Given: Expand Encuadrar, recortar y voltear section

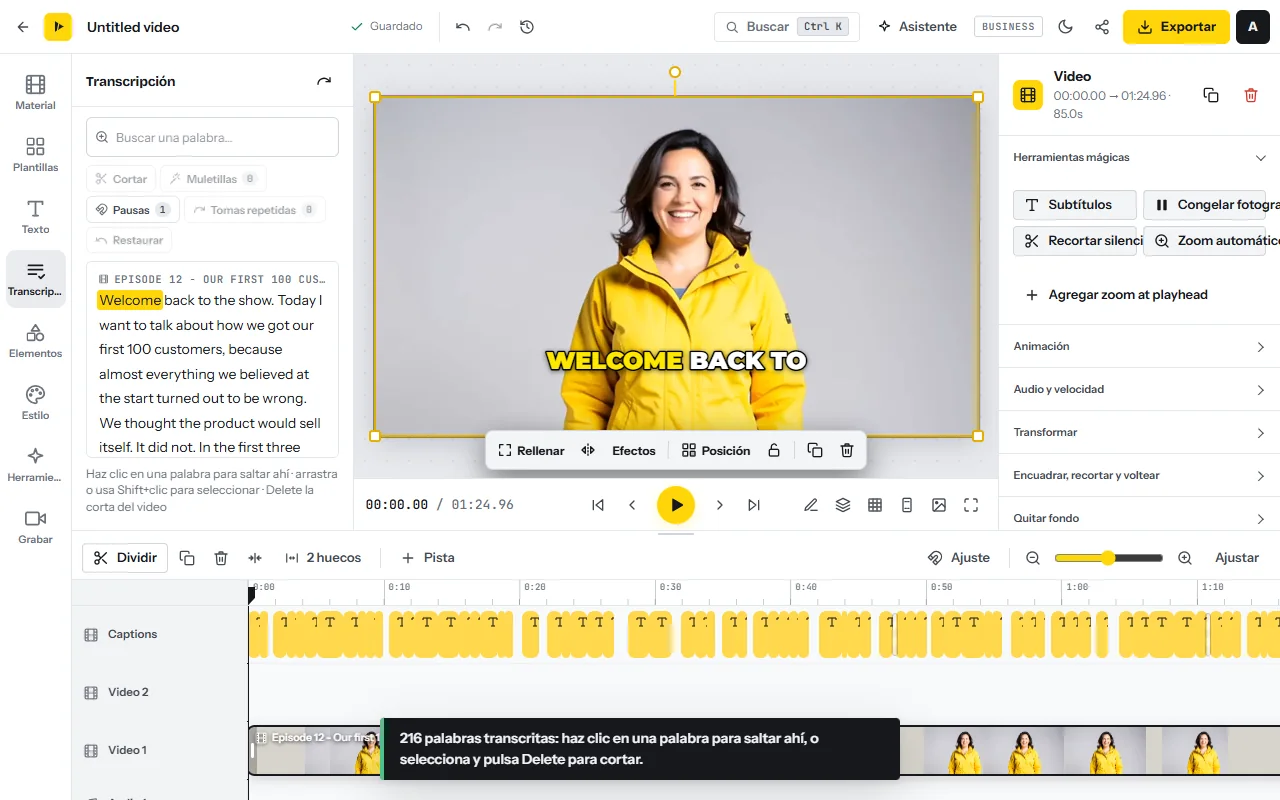Looking at the screenshot, I should 1139,476.
